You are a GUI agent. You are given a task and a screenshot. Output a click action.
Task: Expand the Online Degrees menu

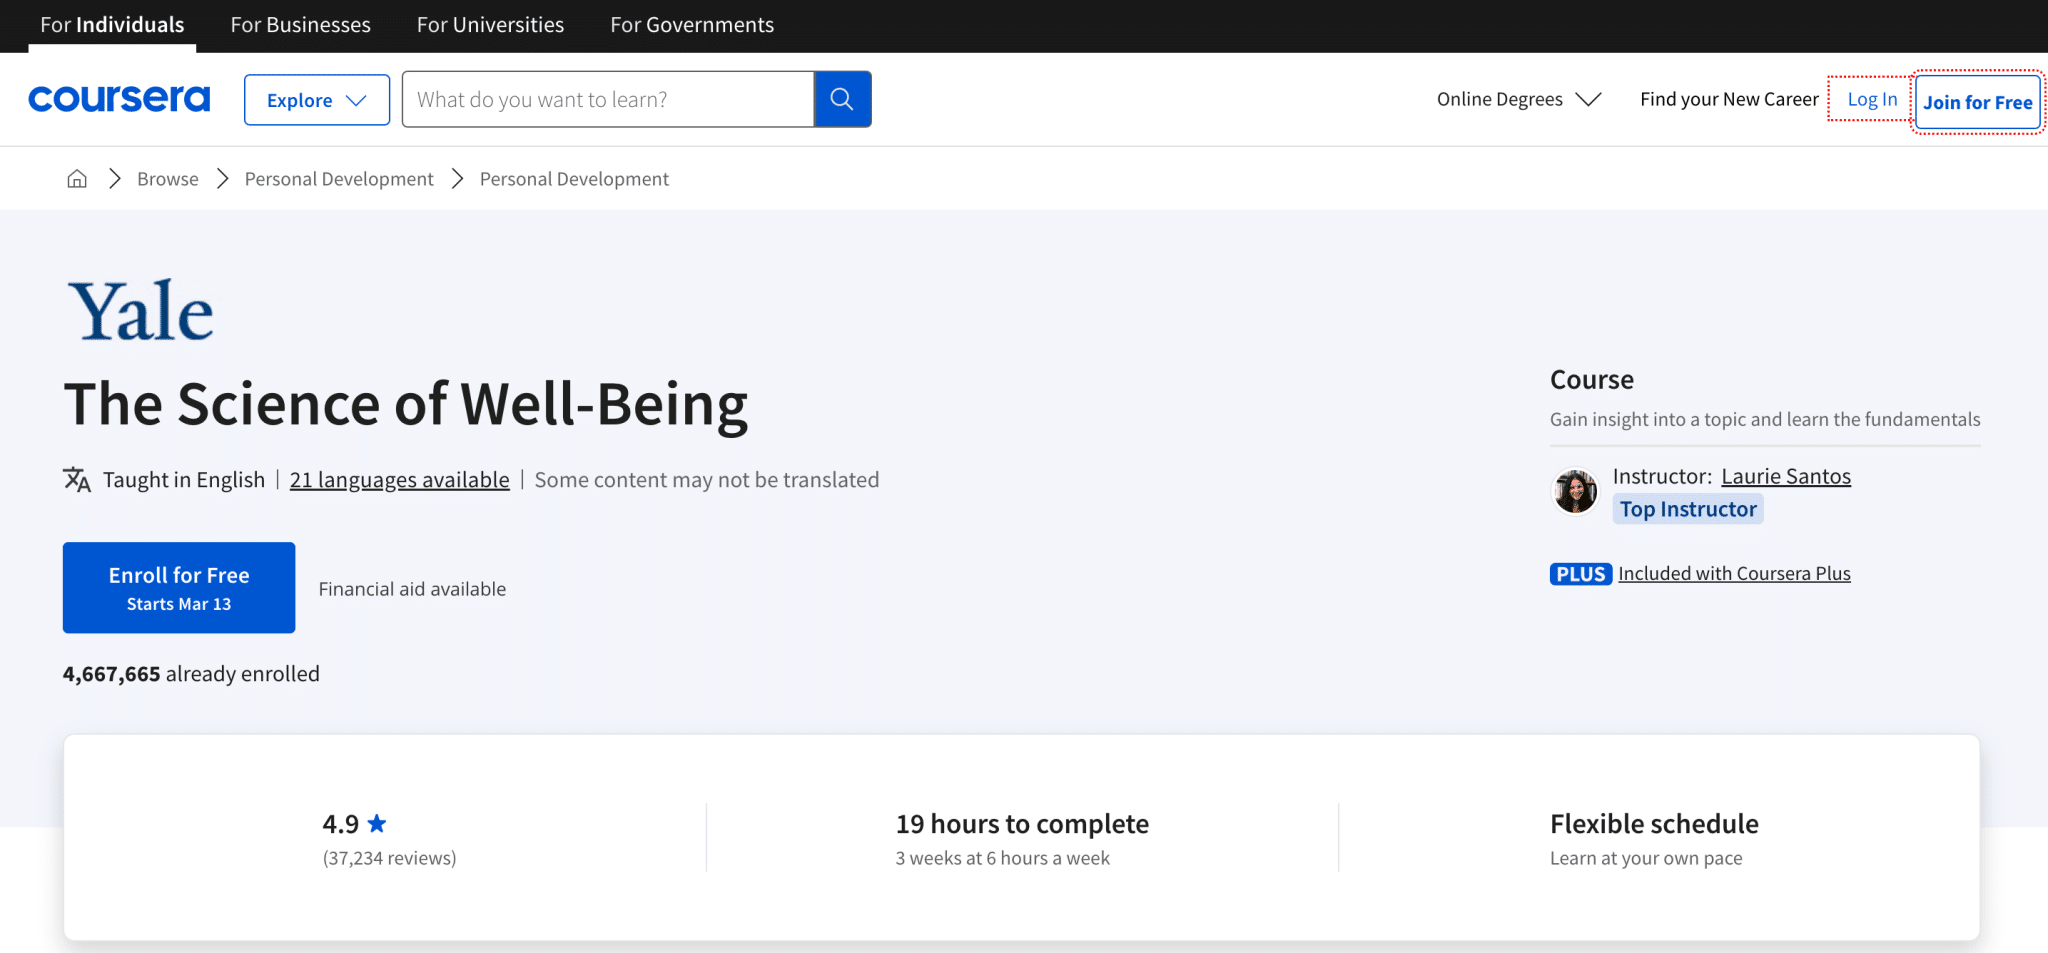tap(1516, 99)
